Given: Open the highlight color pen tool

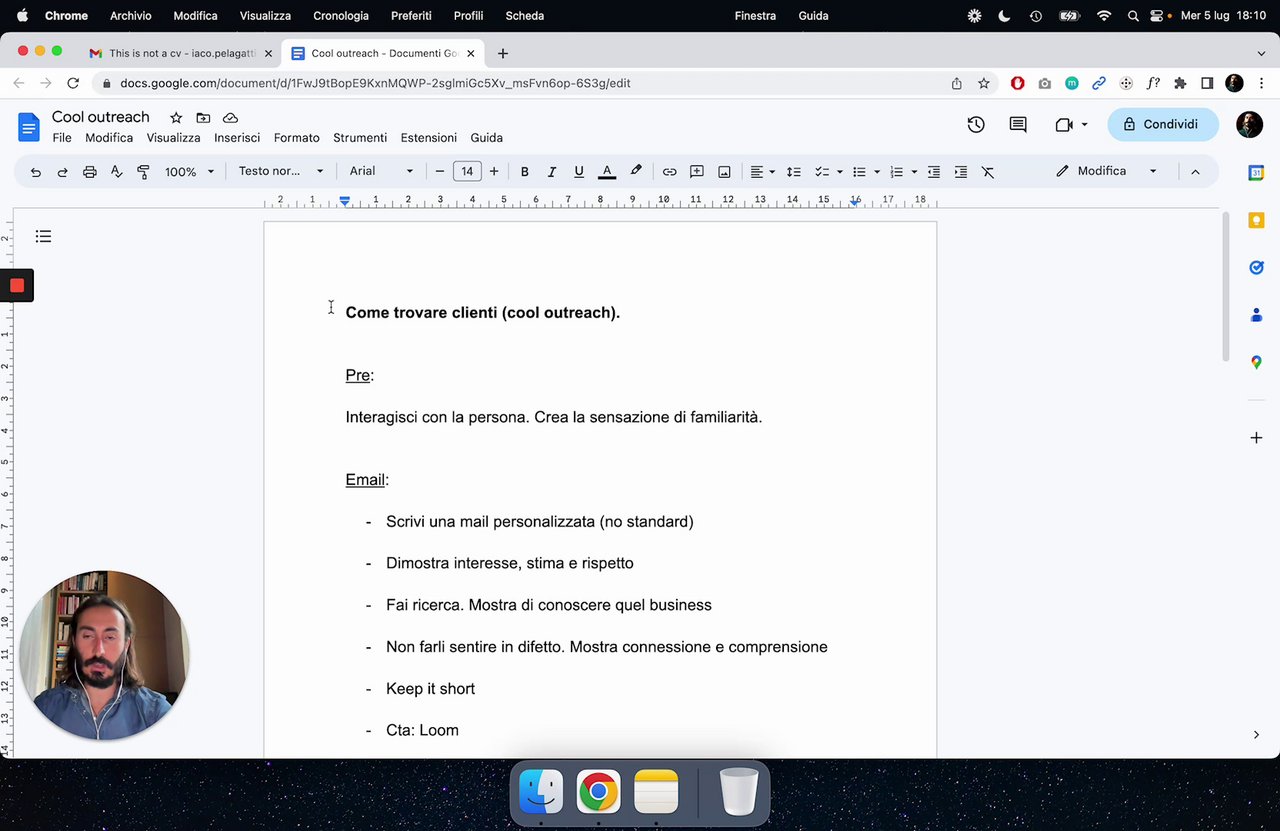Looking at the screenshot, I should [x=636, y=172].
